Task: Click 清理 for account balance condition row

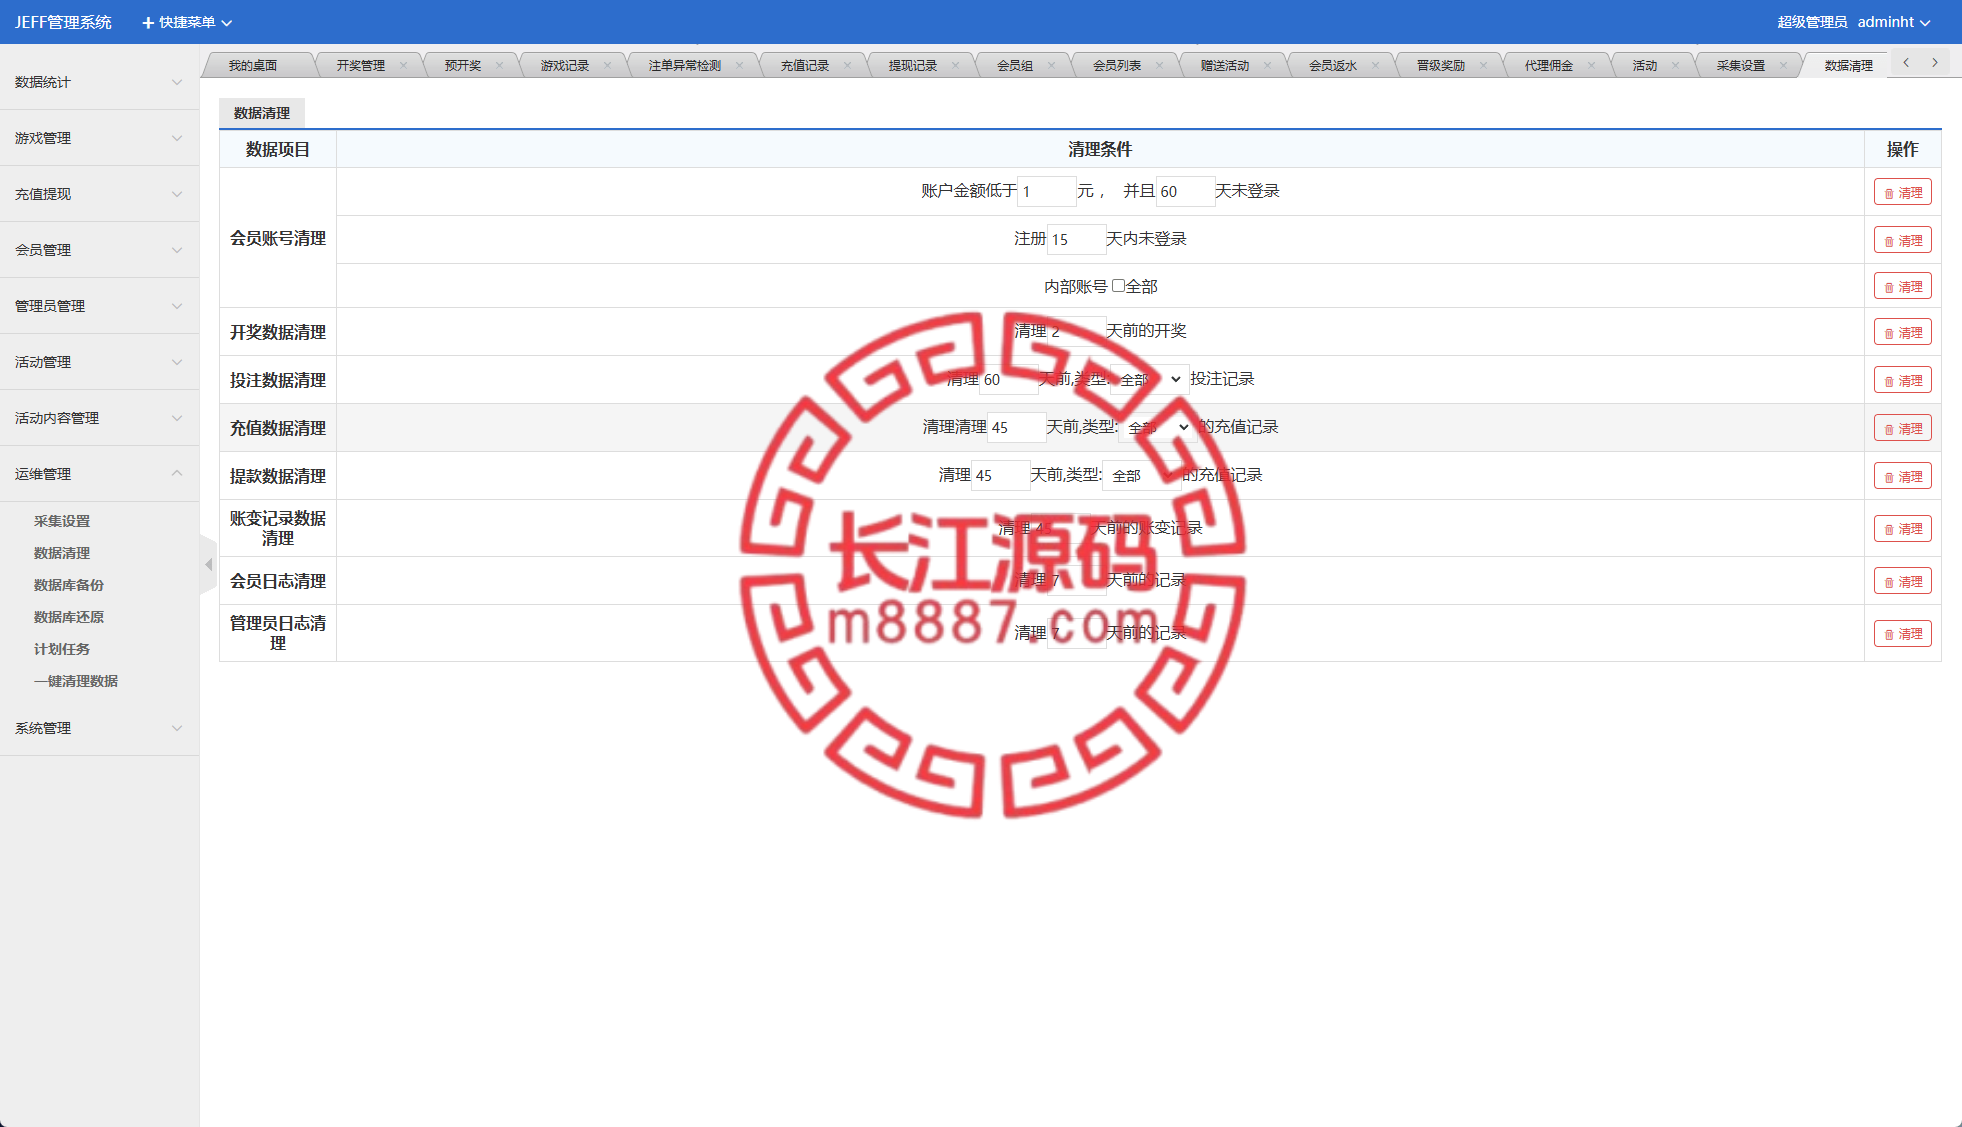Action: pyautogui.click(x=1902, y=192)
